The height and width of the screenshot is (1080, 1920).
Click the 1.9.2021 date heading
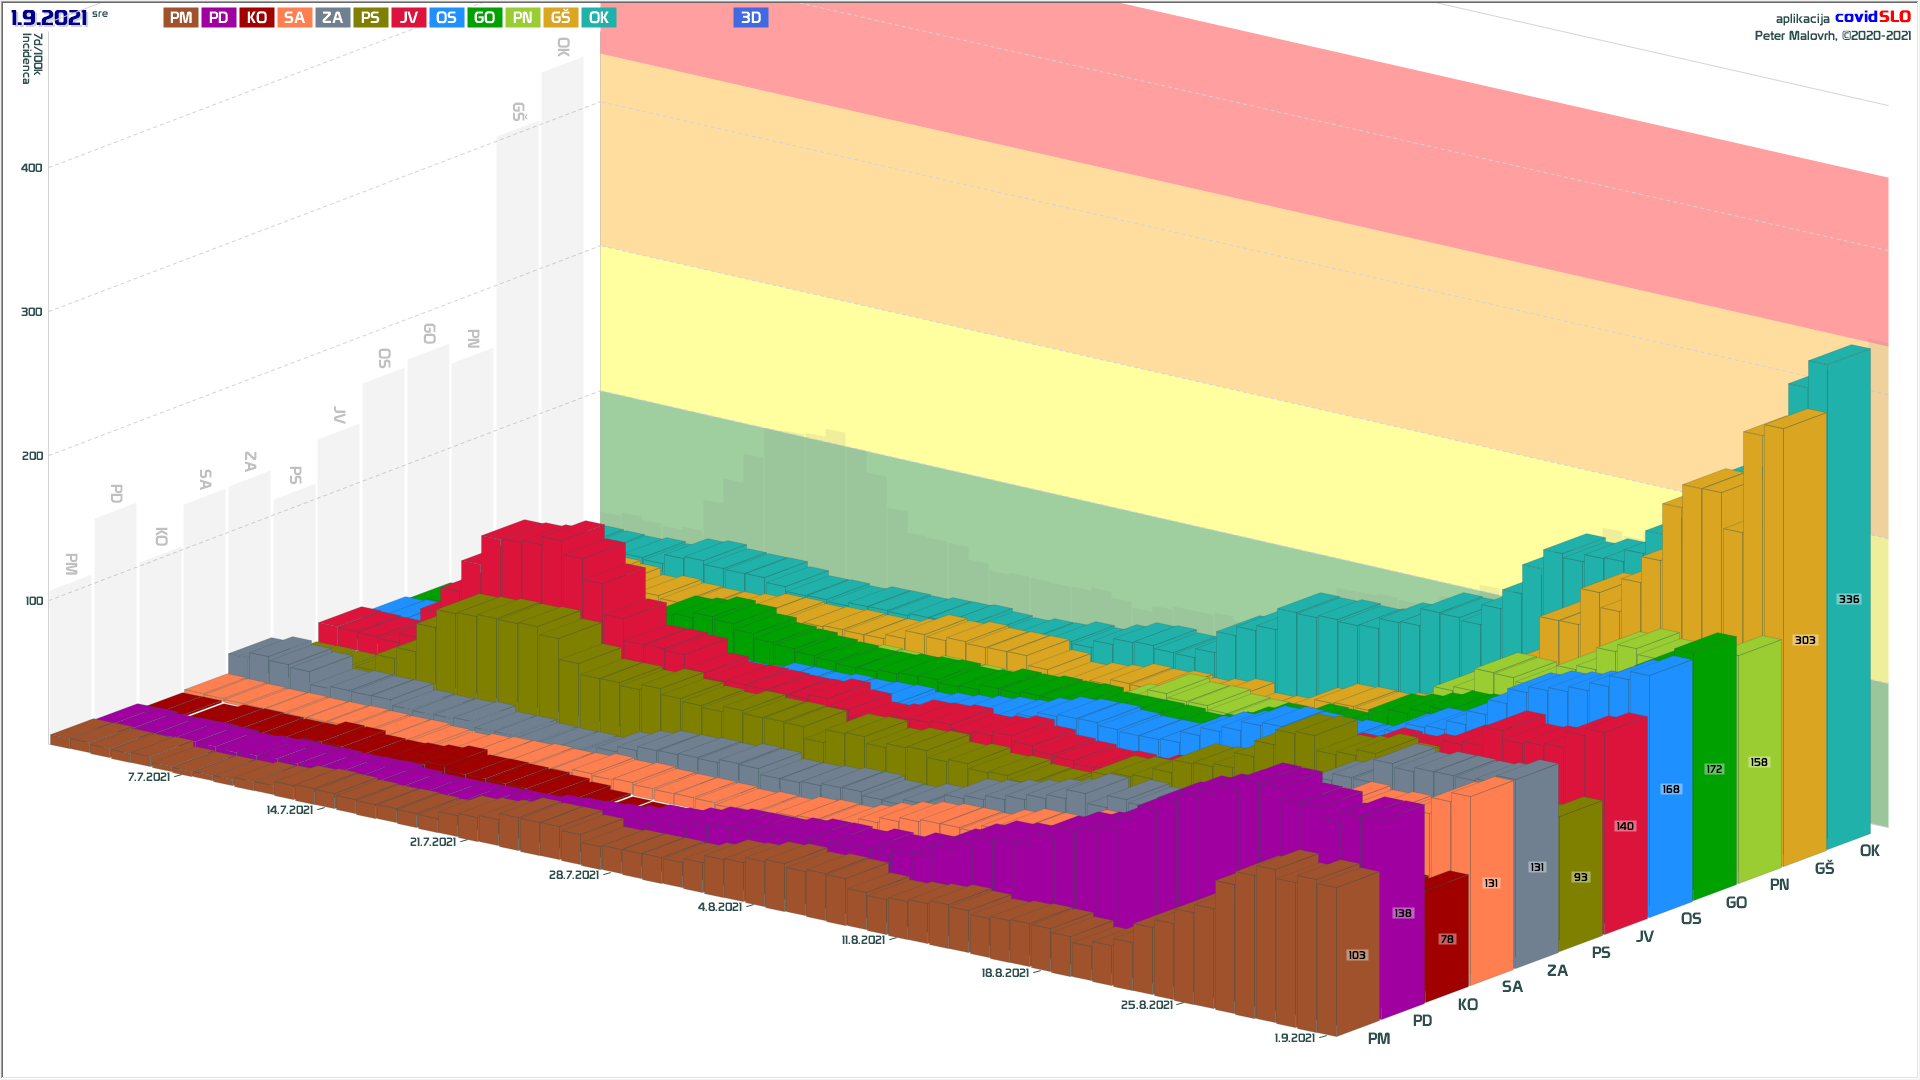click(49, 18)
